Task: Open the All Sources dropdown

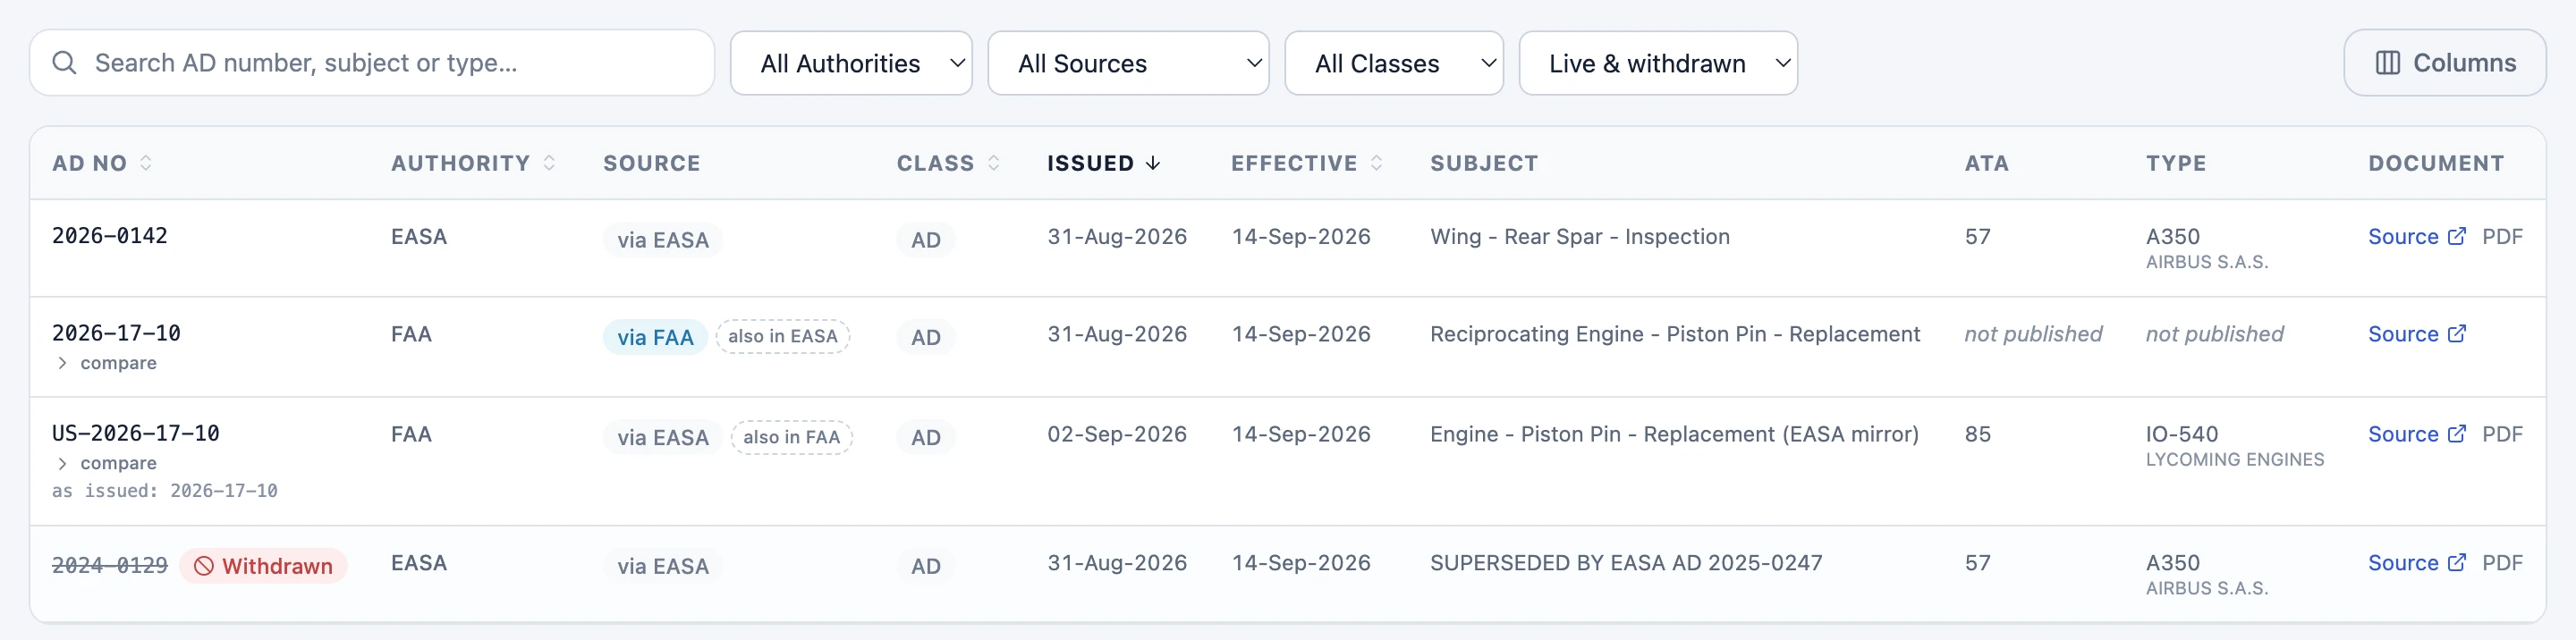Action: click(x=1128, y=63)
